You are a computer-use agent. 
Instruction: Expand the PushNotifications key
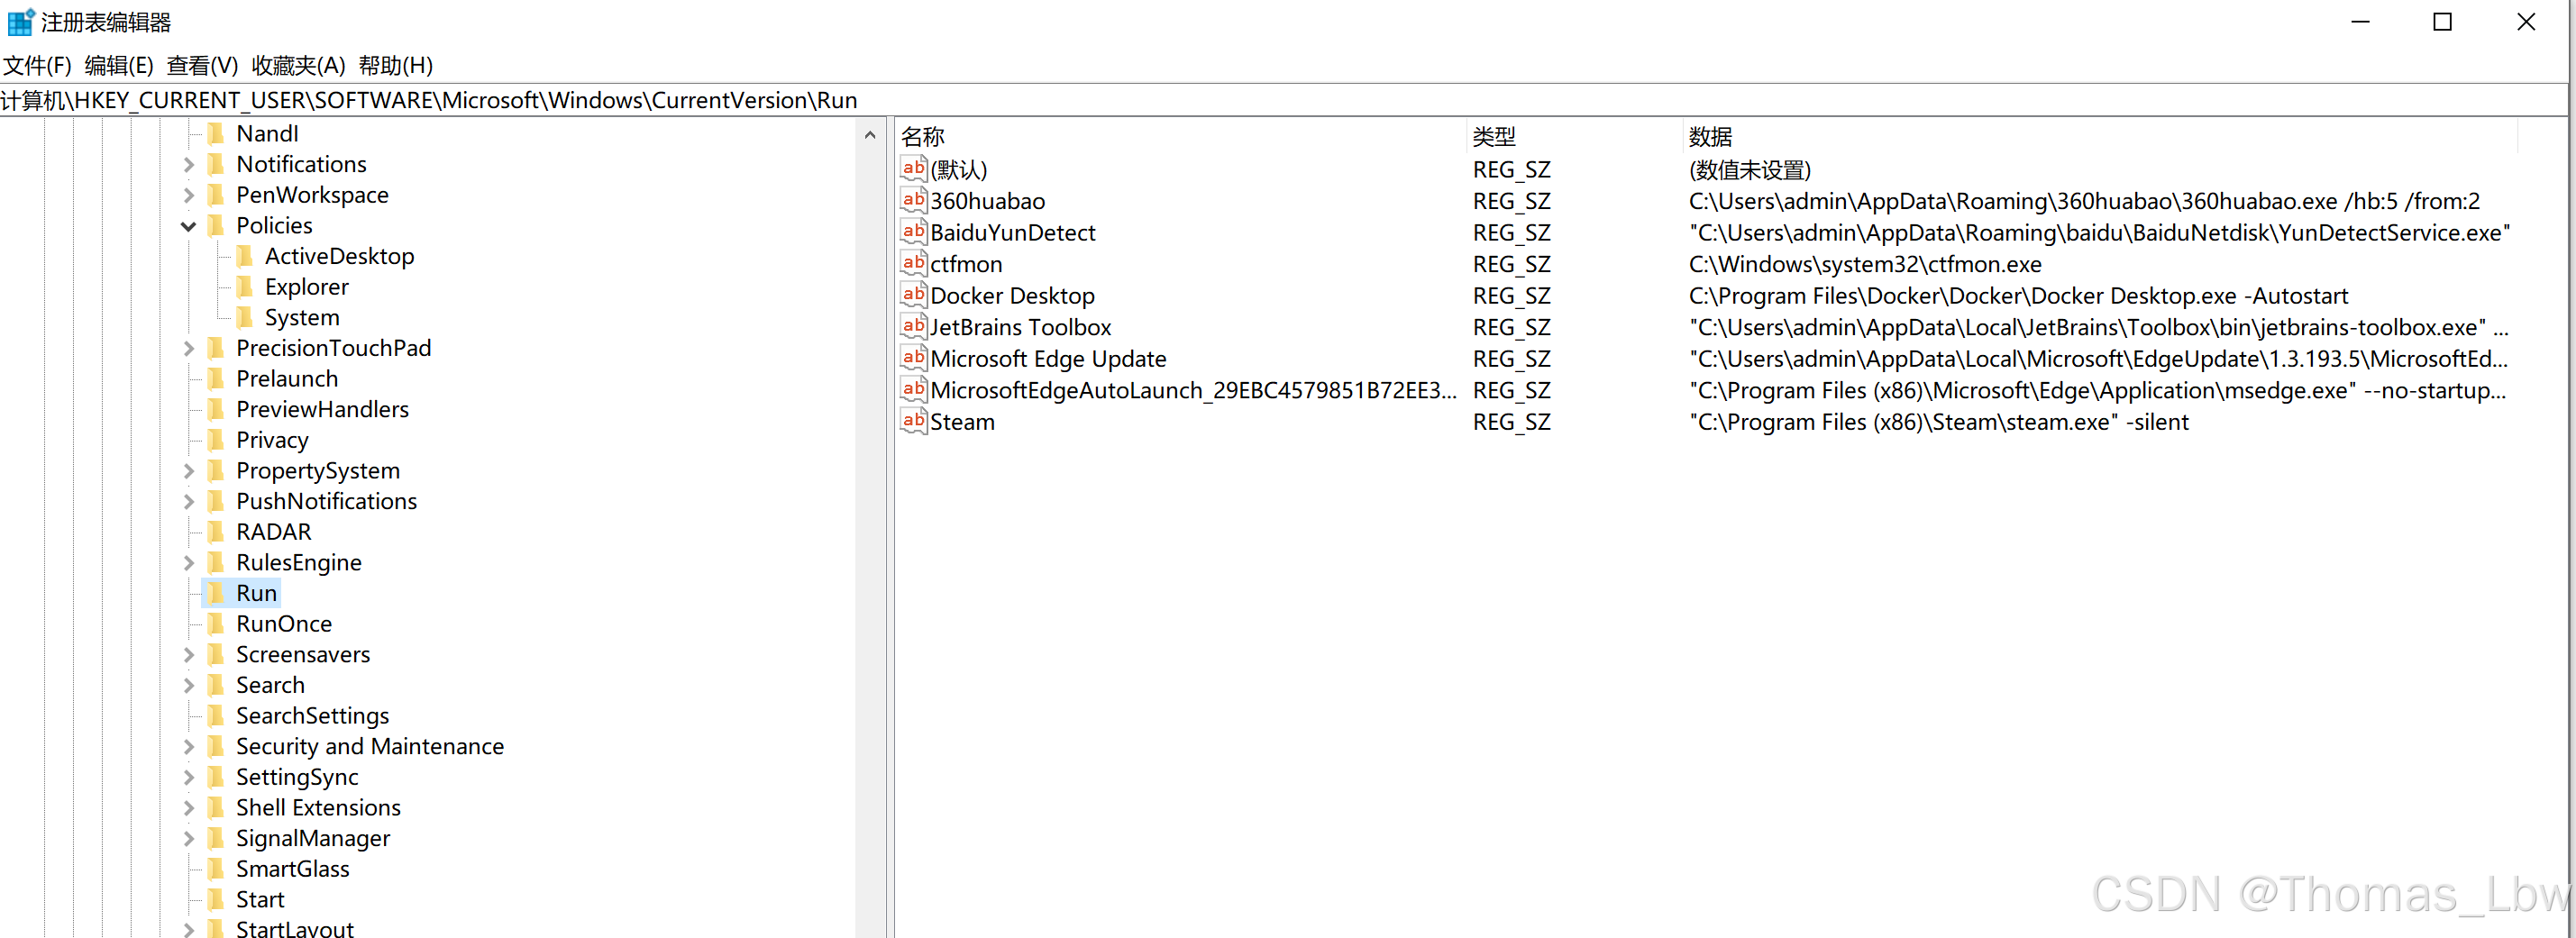188,501
